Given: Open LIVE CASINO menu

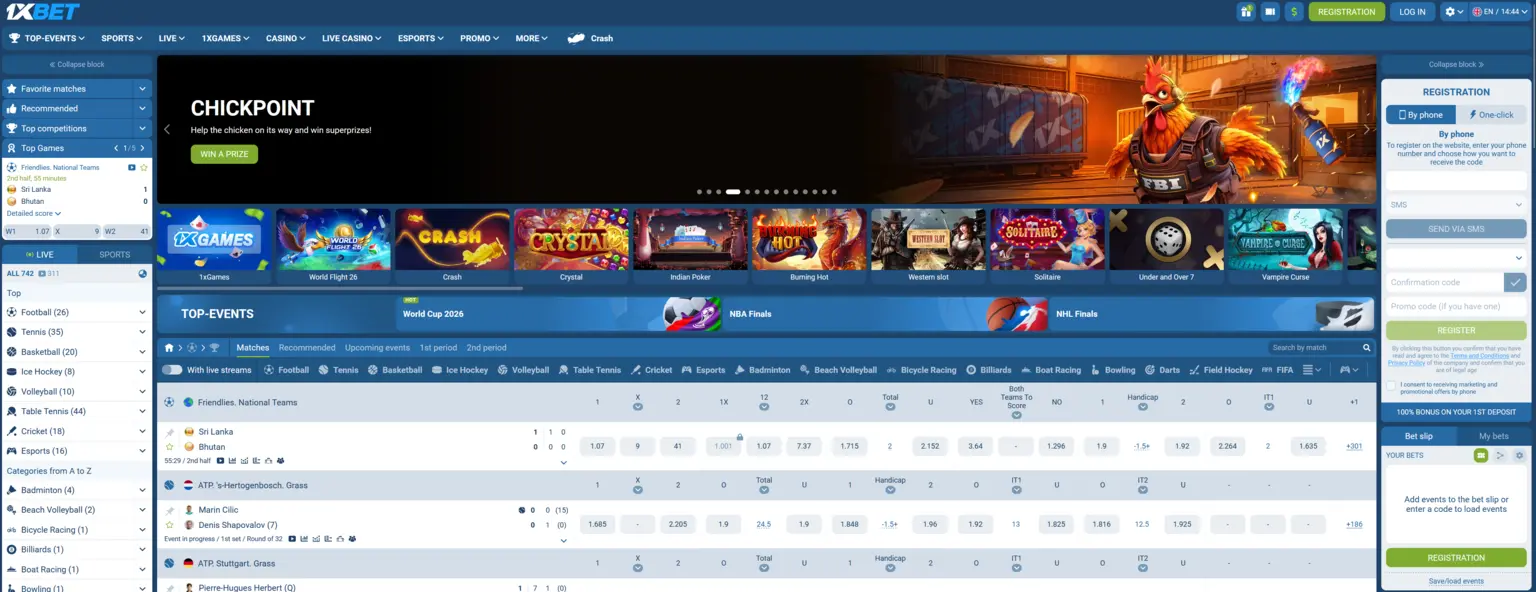Looking at the screenshot, I should pyautogui.click(x=351, y=38).
